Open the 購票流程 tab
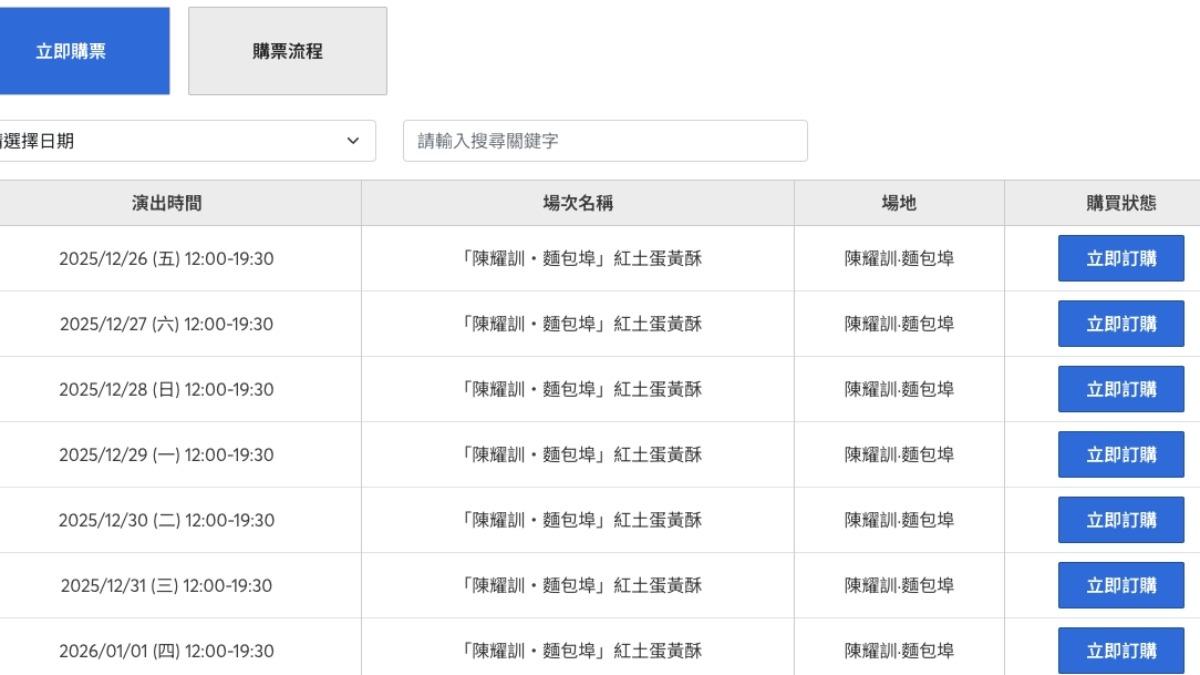The height and width of the screenshot is (675, 1200). pos(287,51)
